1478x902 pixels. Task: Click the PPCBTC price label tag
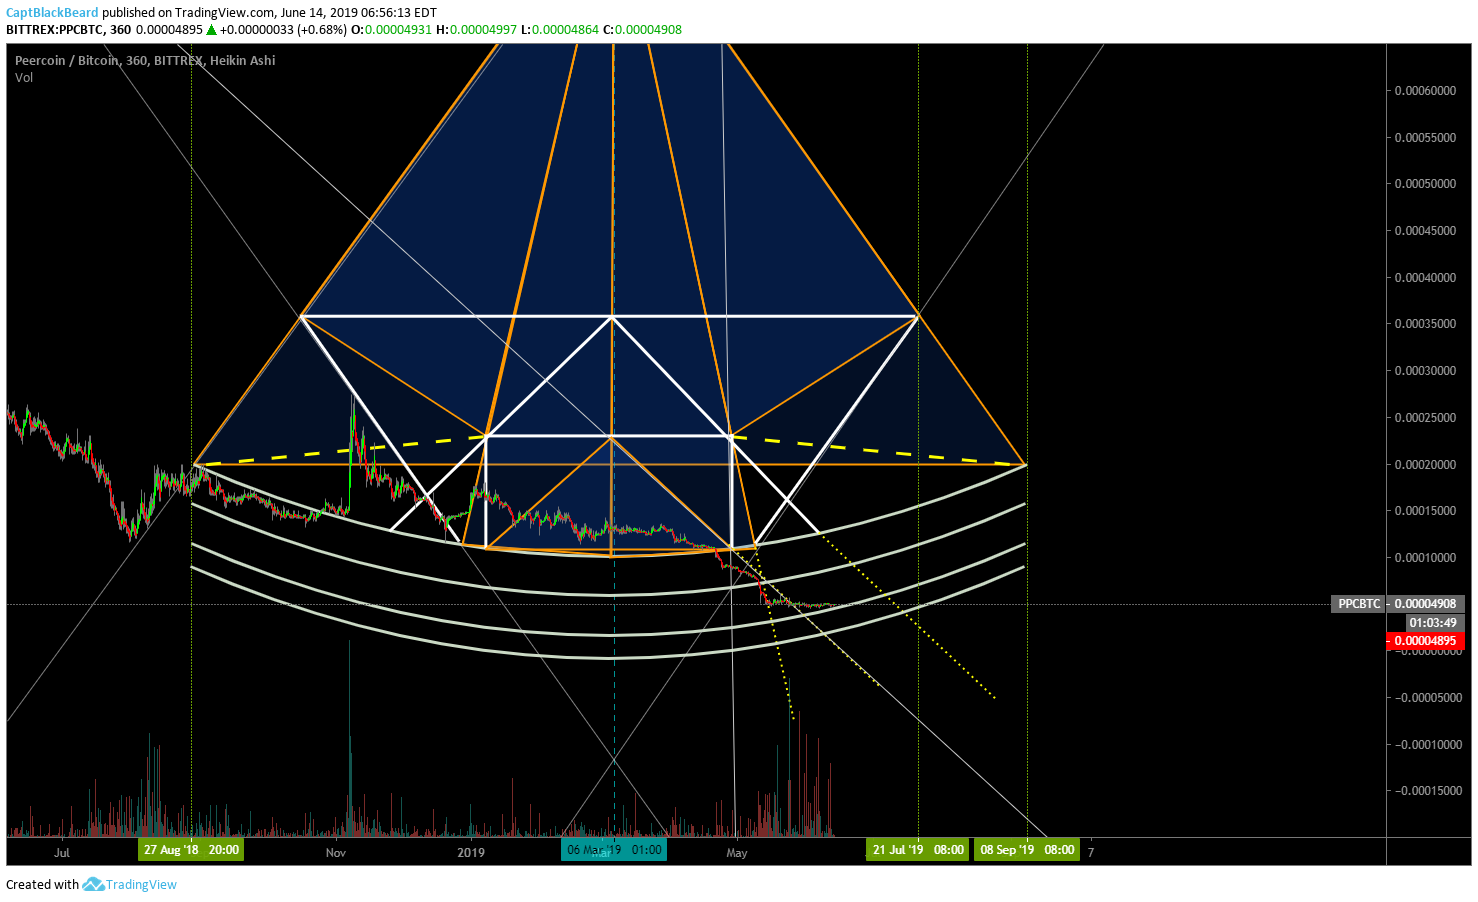tap(1359, 604)
